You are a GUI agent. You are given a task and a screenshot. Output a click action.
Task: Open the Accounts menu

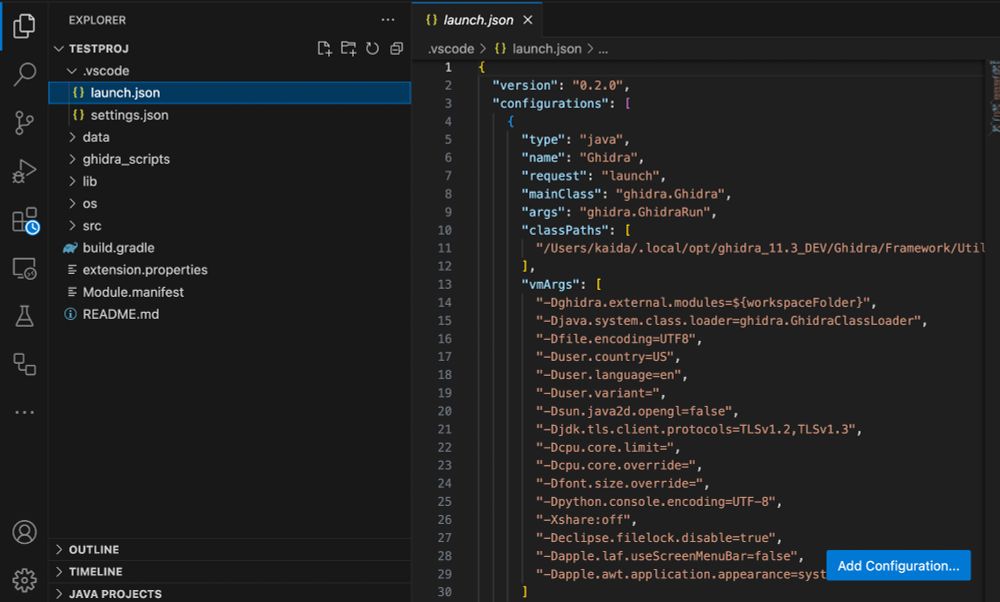24,532
